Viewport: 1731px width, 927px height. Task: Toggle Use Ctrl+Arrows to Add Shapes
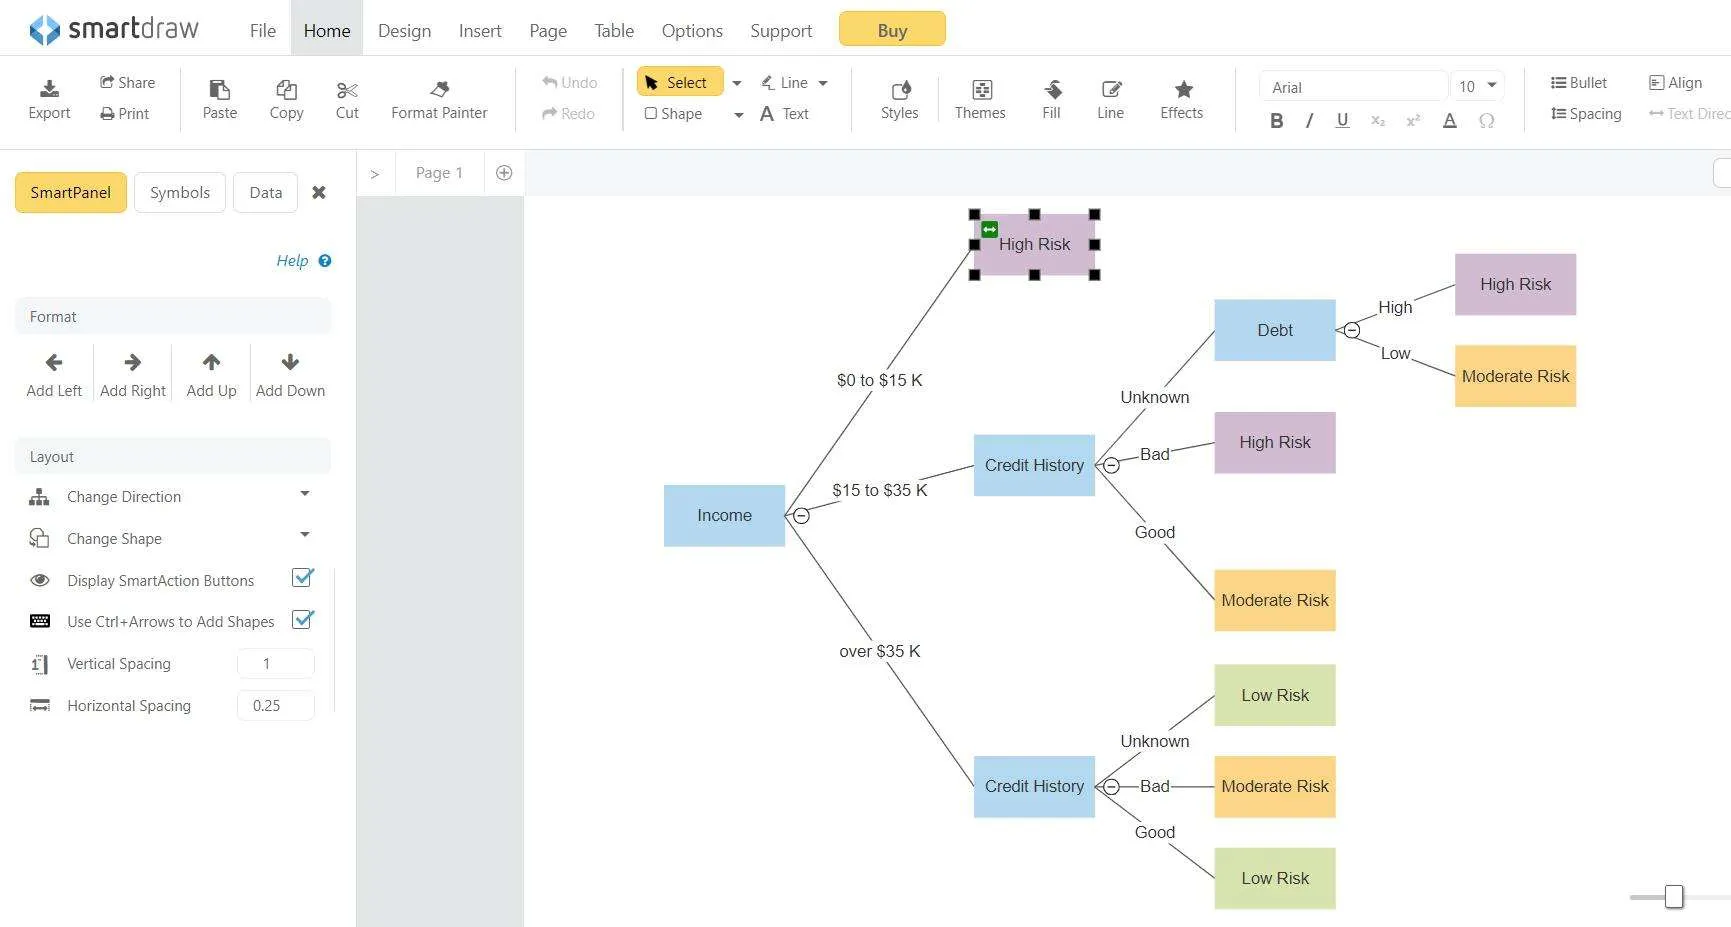tap(302, 620)
